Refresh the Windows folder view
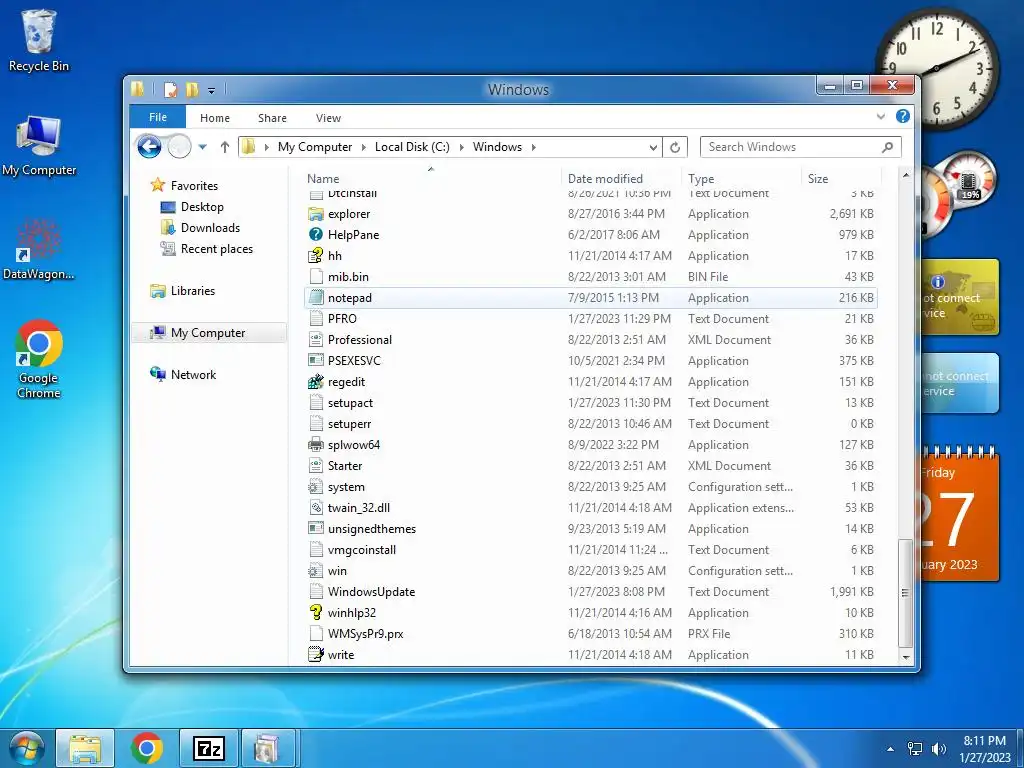 675,148
